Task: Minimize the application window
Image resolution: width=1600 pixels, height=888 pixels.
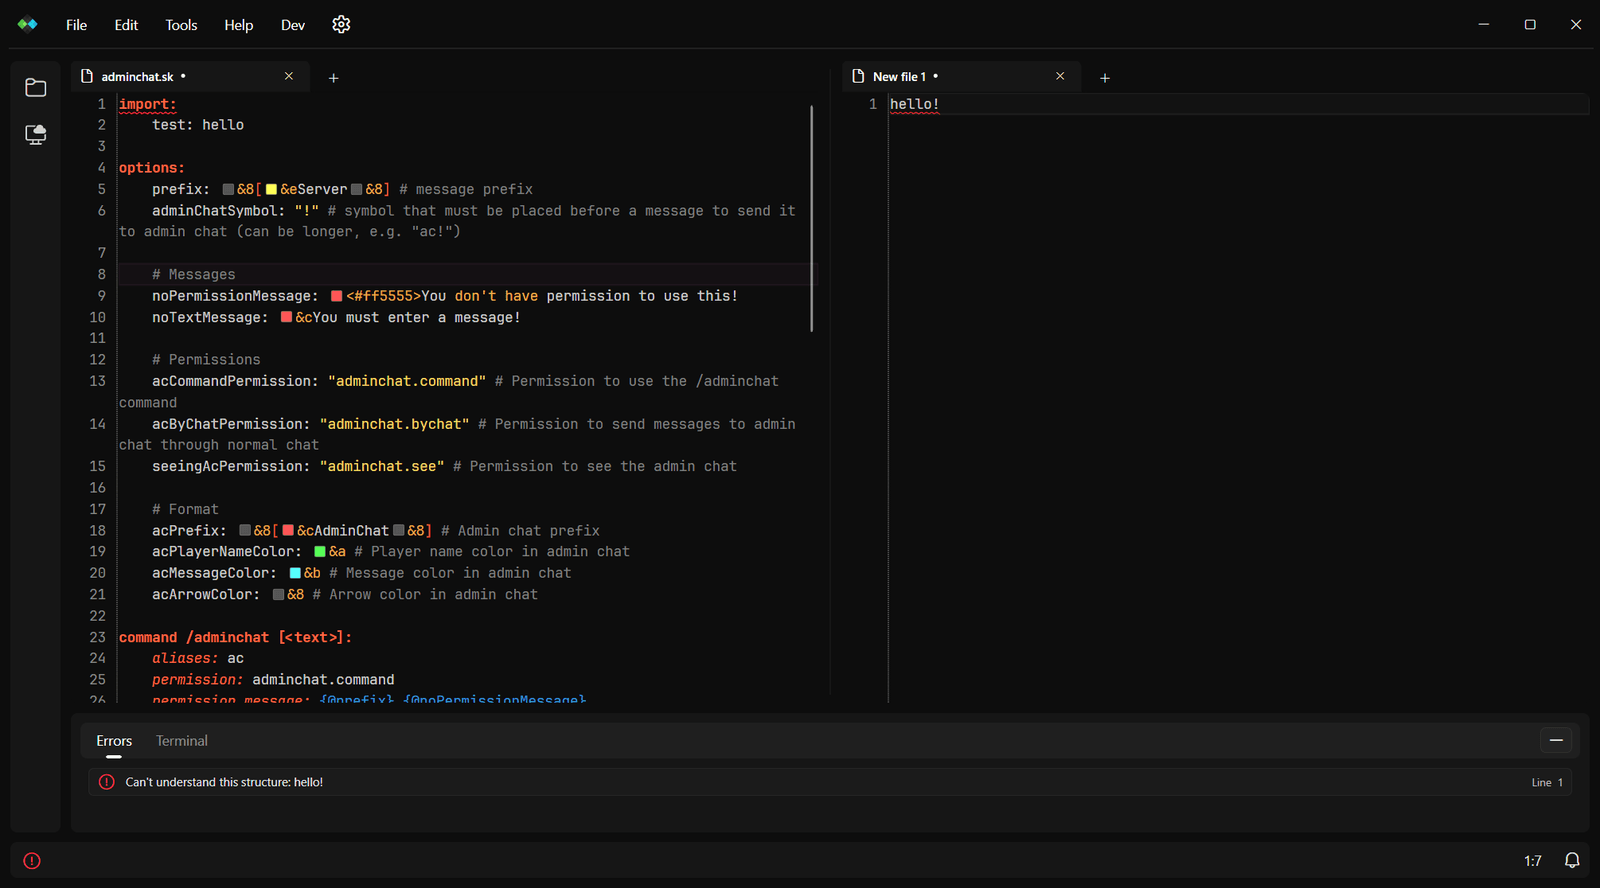Action: (1484, 24)
